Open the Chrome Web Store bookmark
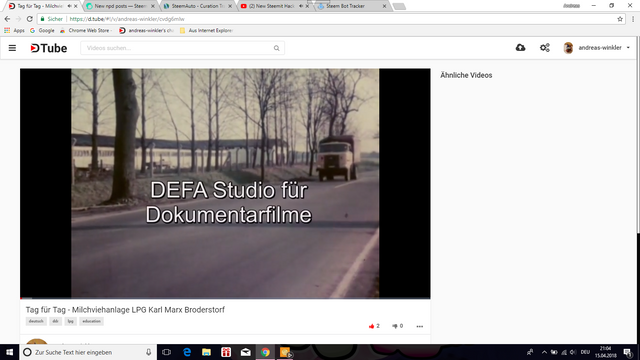640x360 pixels. [x=85, y=30]
